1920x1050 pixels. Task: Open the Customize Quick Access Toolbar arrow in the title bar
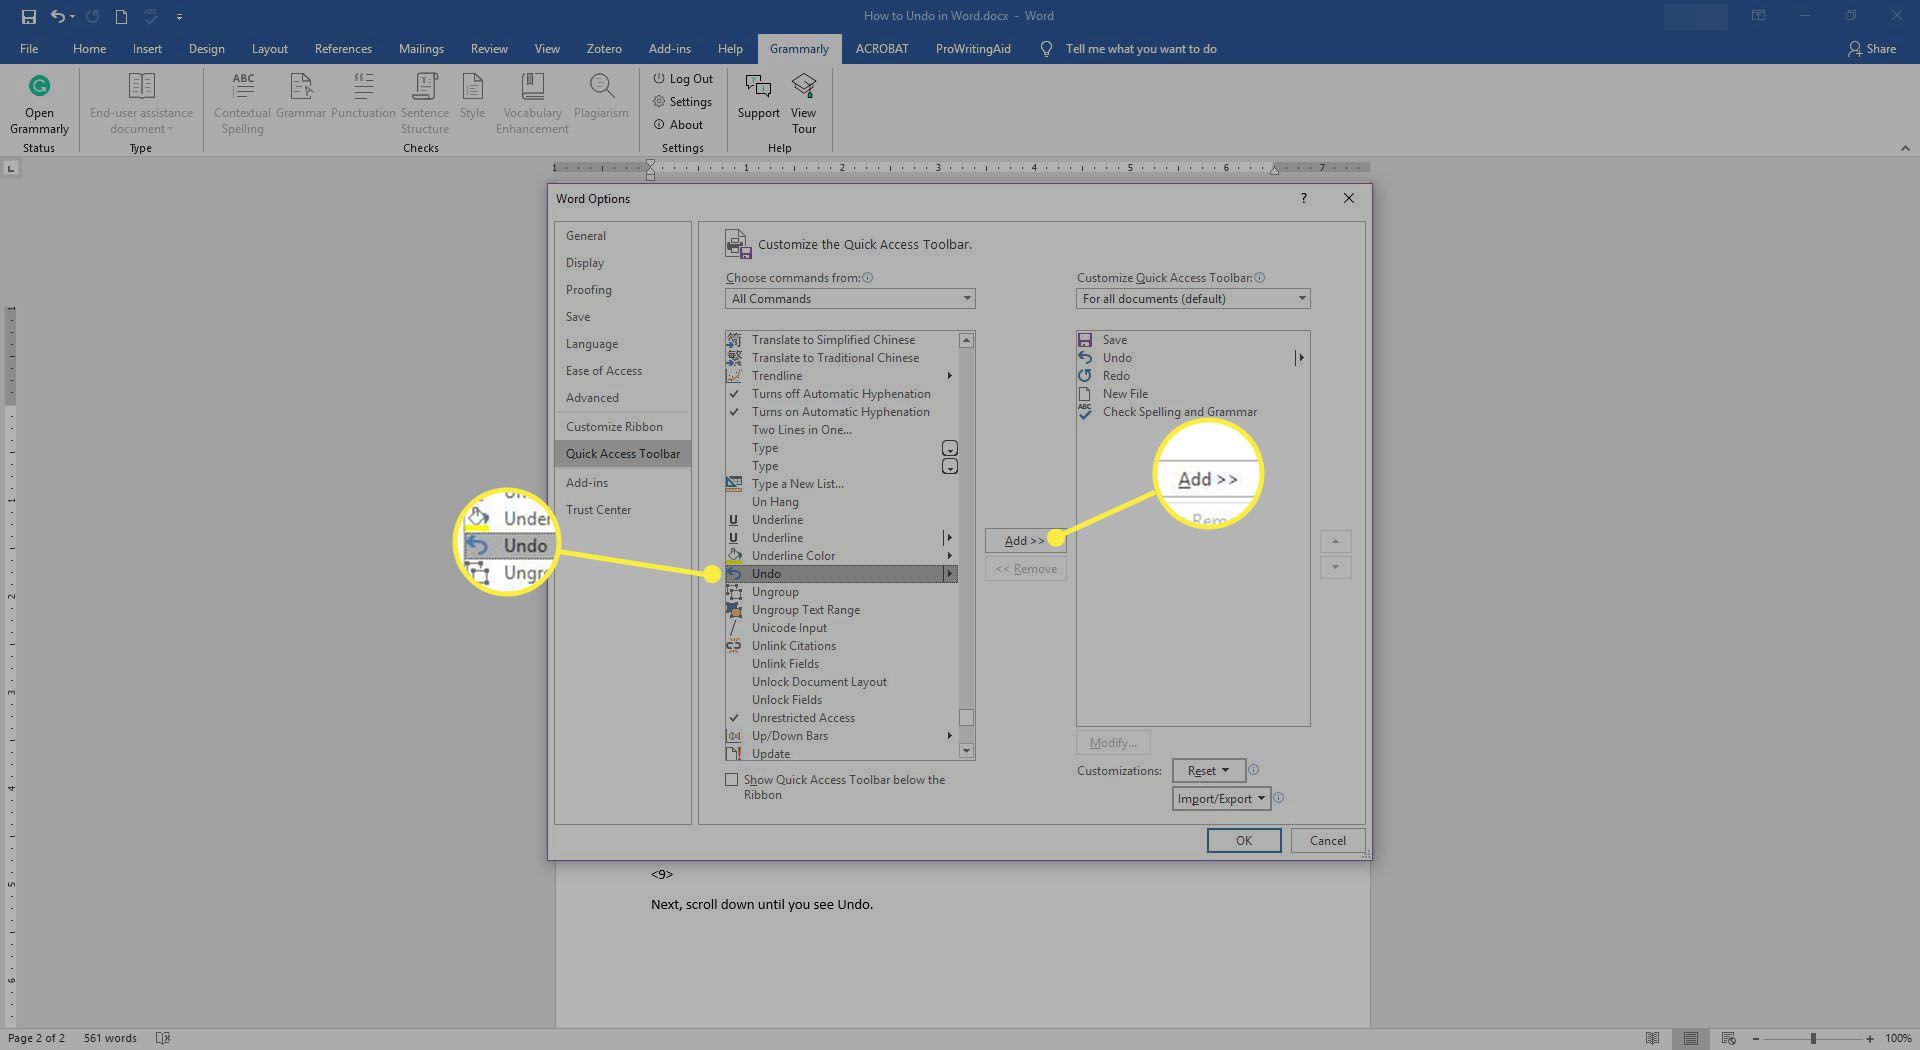pos(179,17)
